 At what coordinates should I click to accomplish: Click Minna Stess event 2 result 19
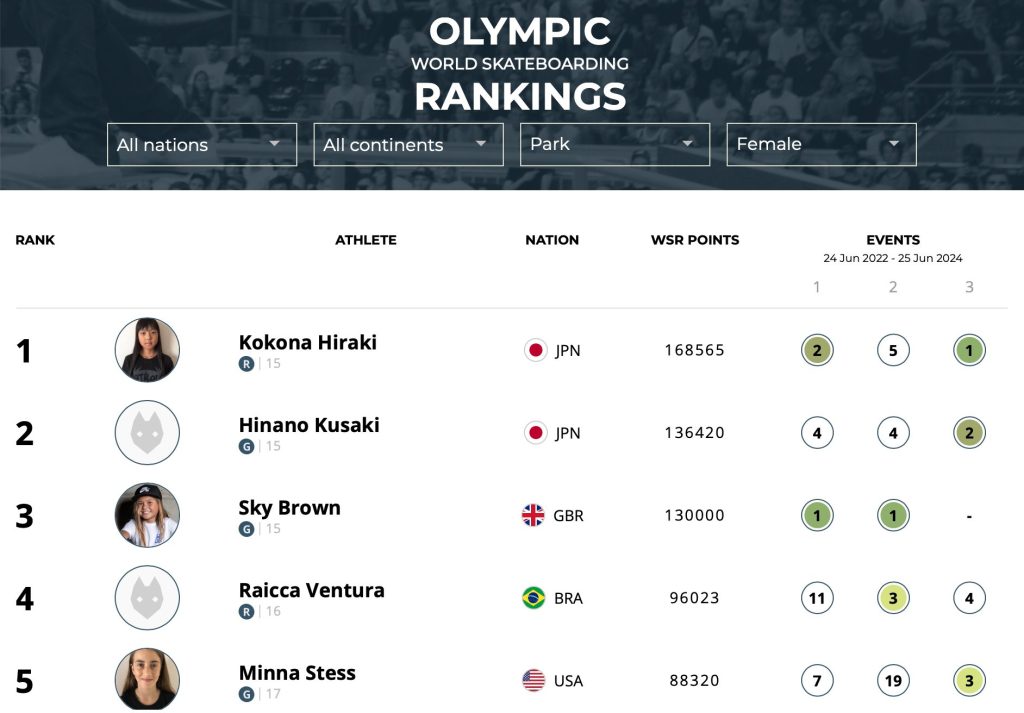click(x=893, y=680)
